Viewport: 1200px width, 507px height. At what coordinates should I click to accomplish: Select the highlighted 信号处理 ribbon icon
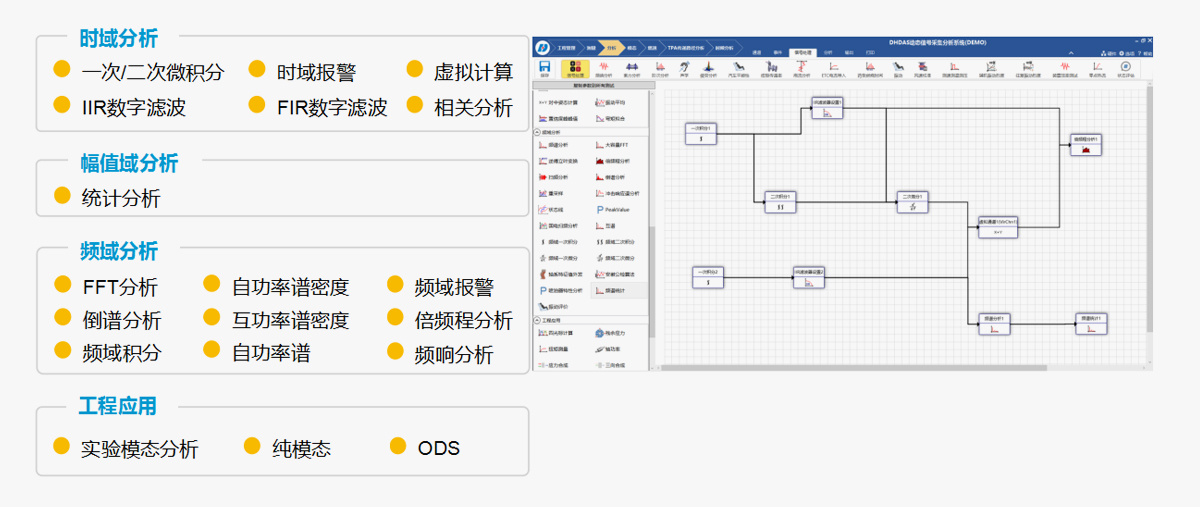click(x=575, y=68)
